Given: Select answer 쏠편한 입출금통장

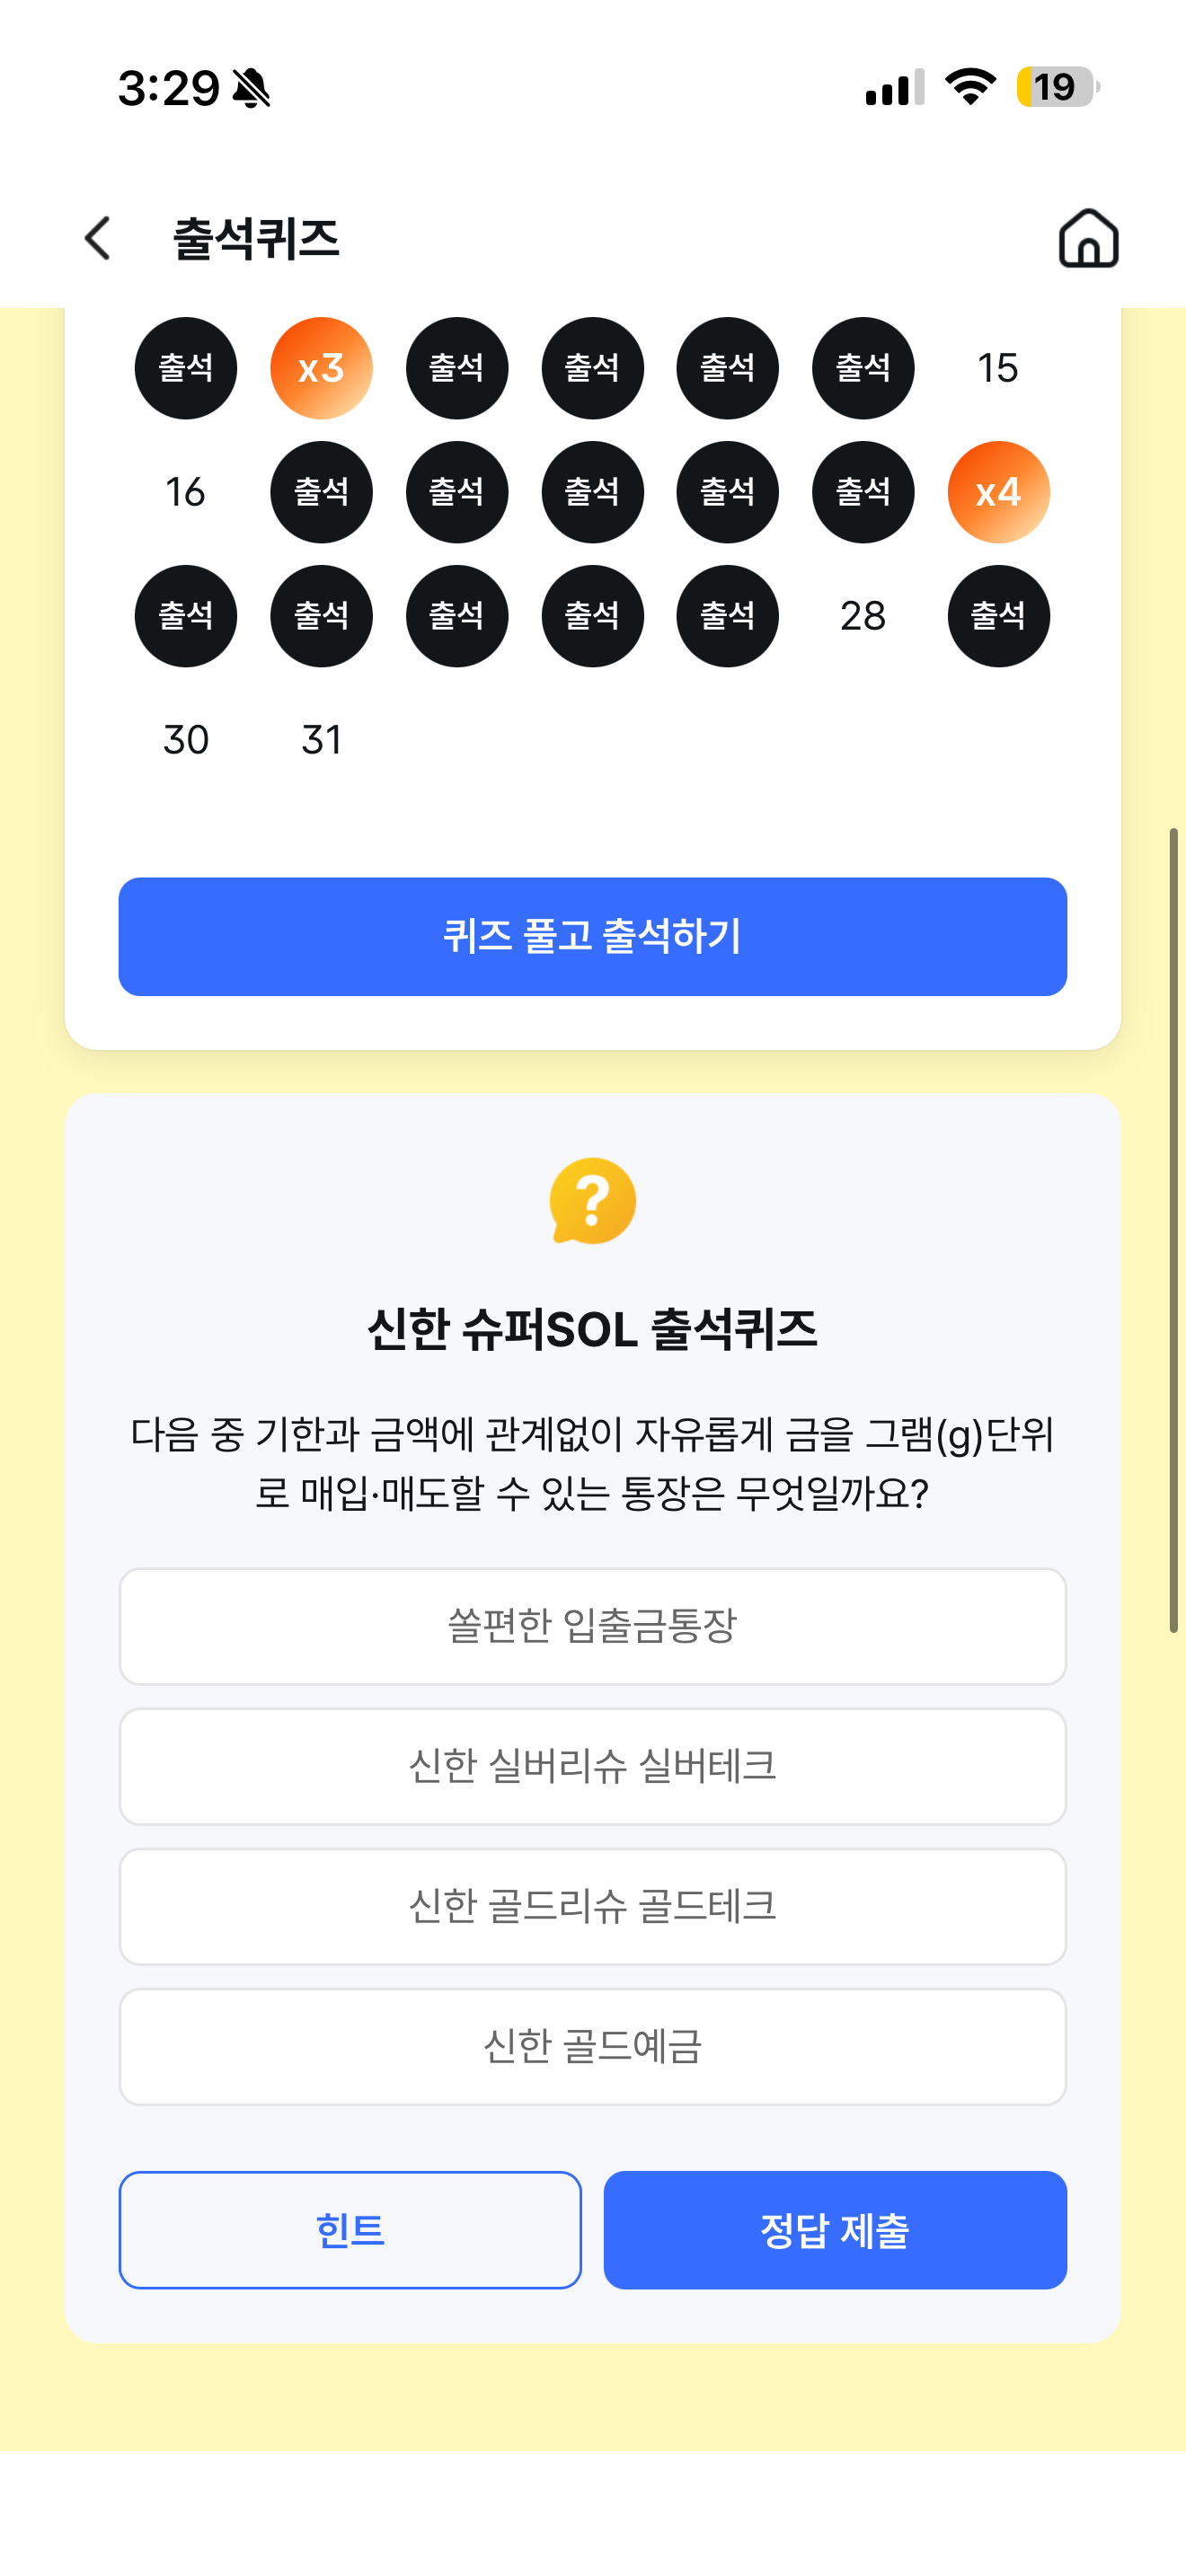Looking at the screenshot, I should click(592, 1626).
